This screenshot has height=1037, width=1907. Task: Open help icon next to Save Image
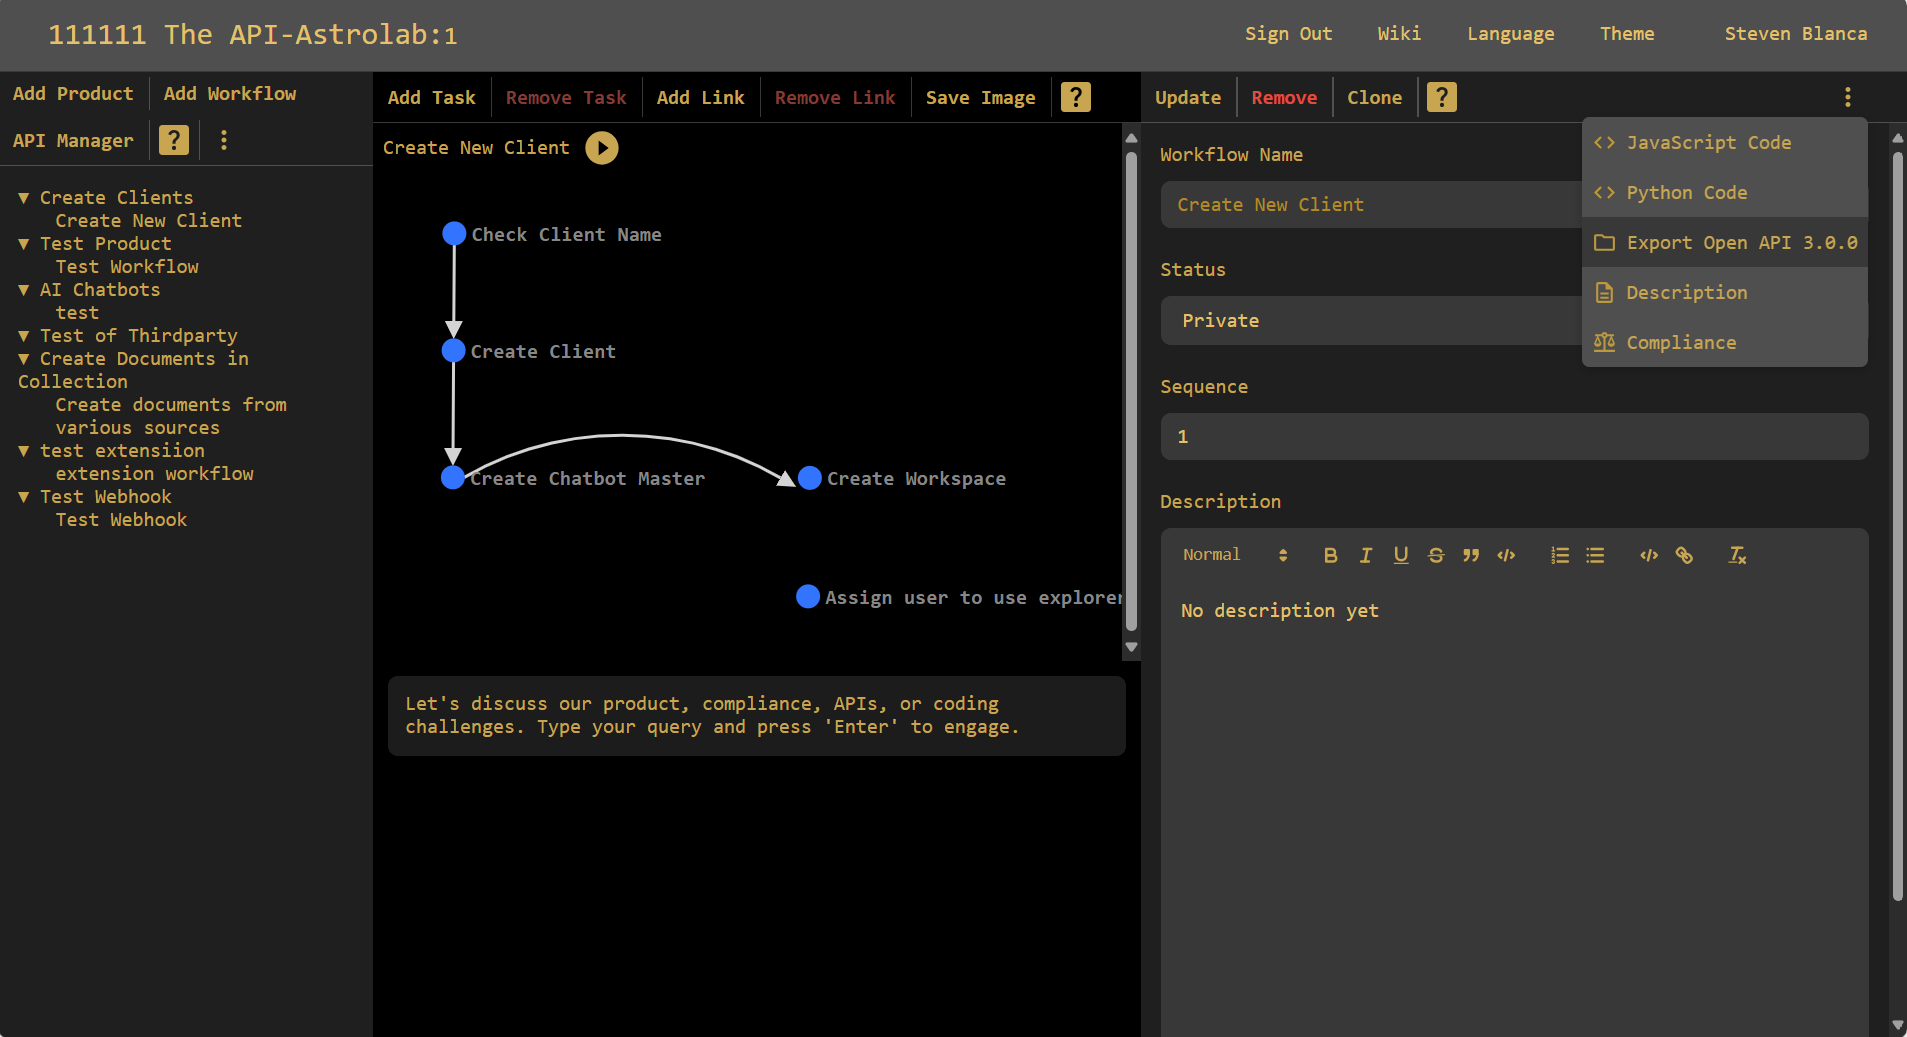click(x=1075, y=97)
